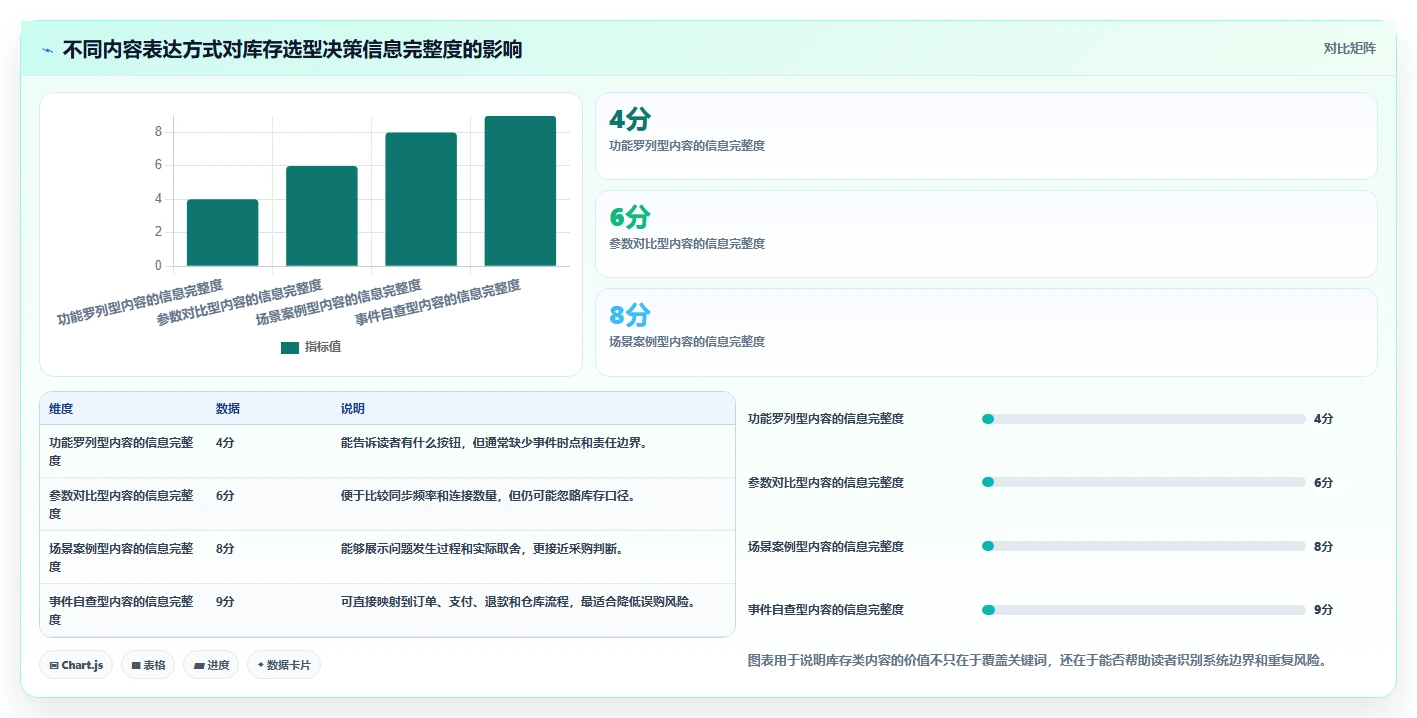This screenshot has height=718, width=1417.
Task: Click the 功能罗列型 progress bar
Action: point(1144,419)
